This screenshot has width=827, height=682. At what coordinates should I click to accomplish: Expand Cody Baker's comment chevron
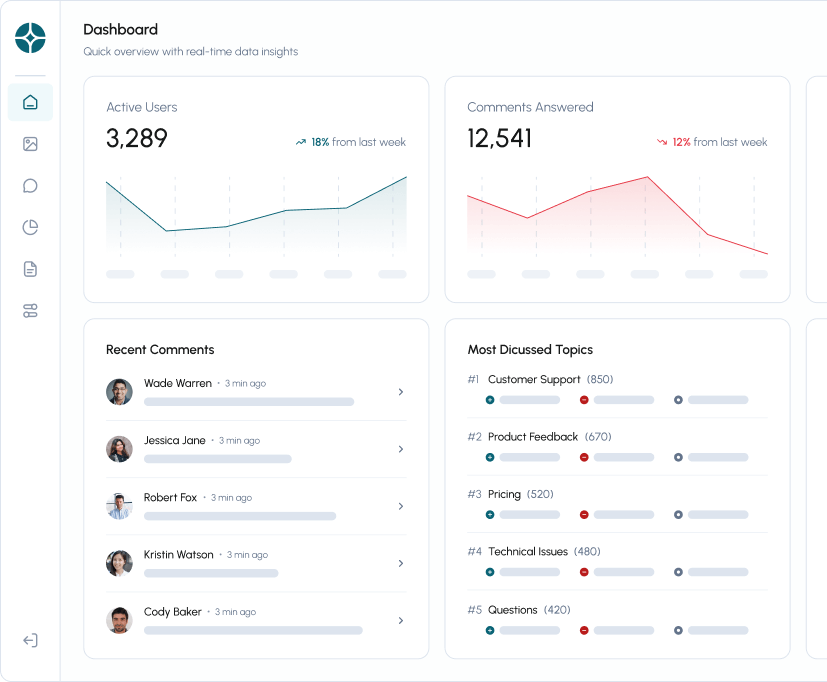401,621
